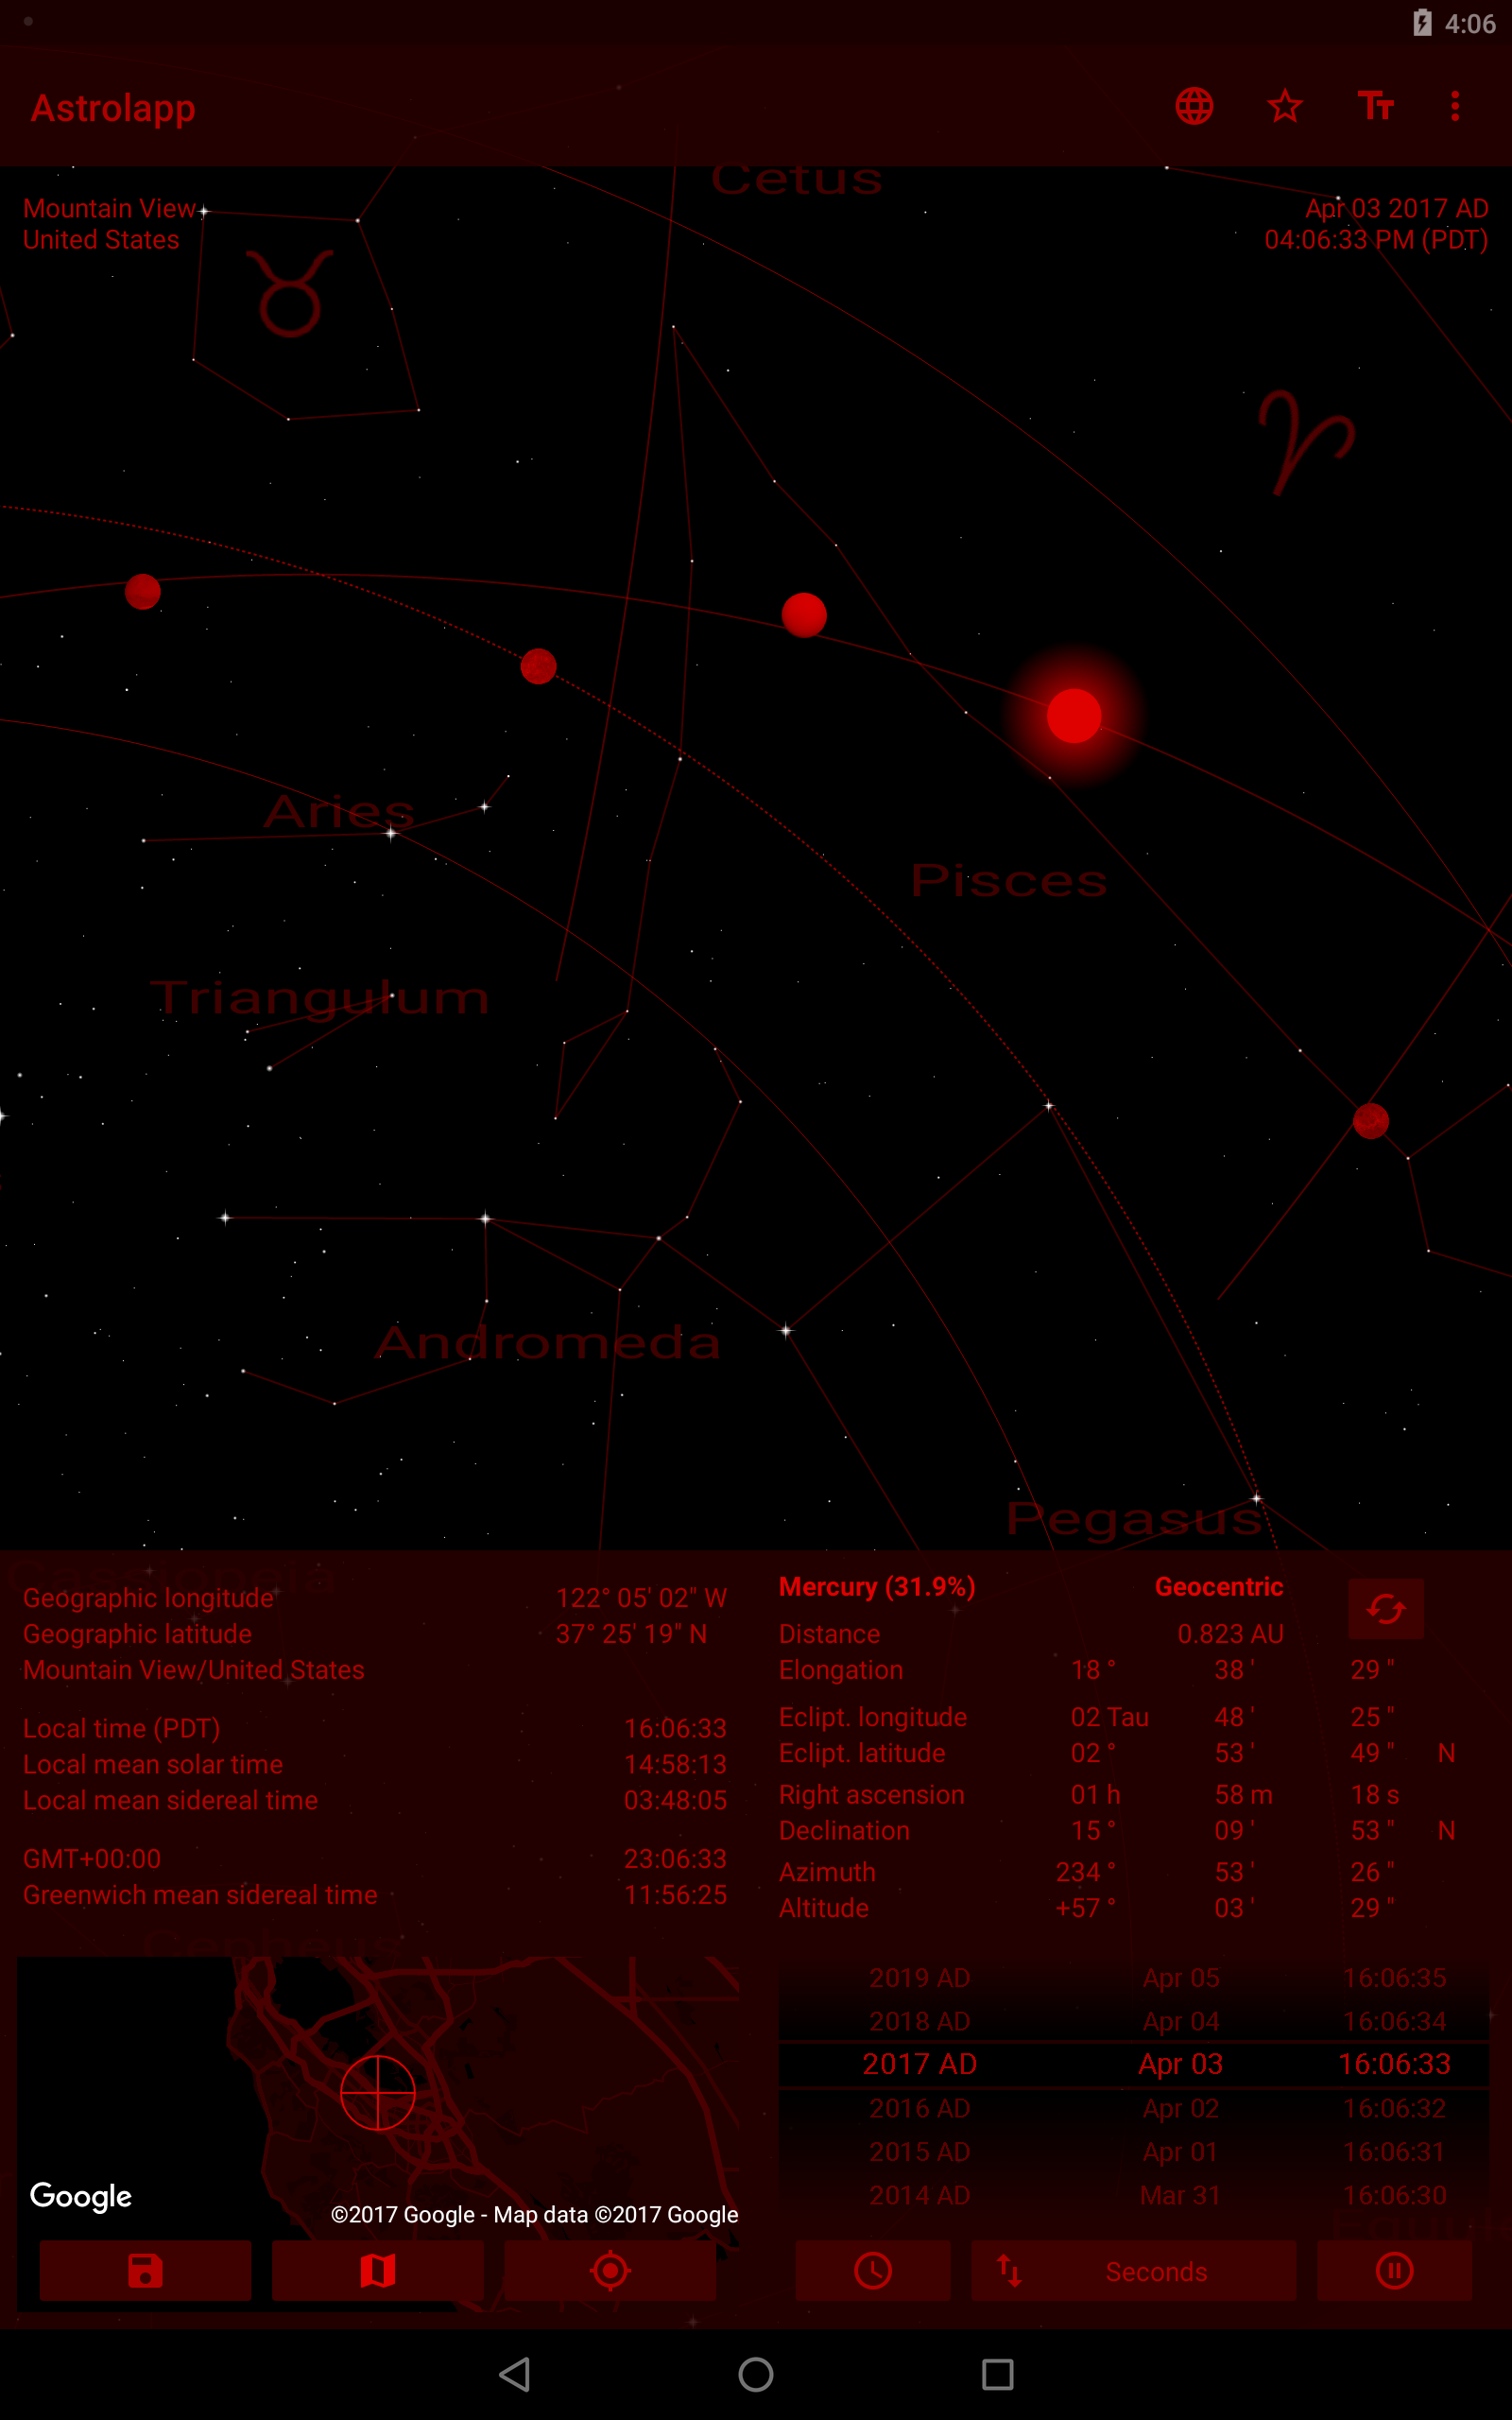Screen dimensions: 1512x2420
Task: Pause the time animation
Action: (1394, 2270)
